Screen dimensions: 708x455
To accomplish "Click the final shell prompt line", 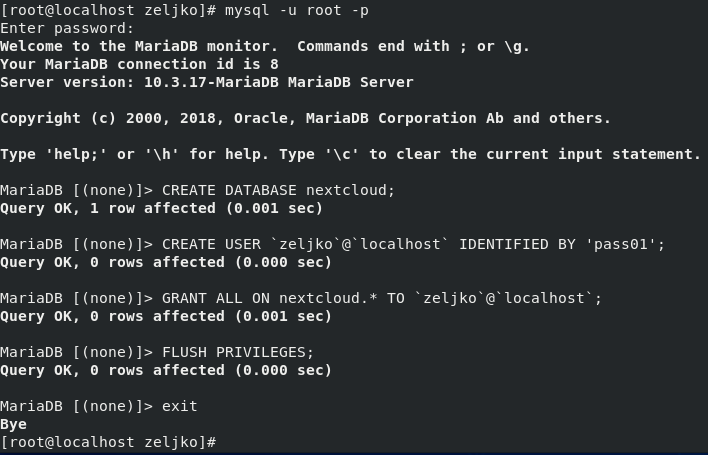I will [x=108, y=442].
